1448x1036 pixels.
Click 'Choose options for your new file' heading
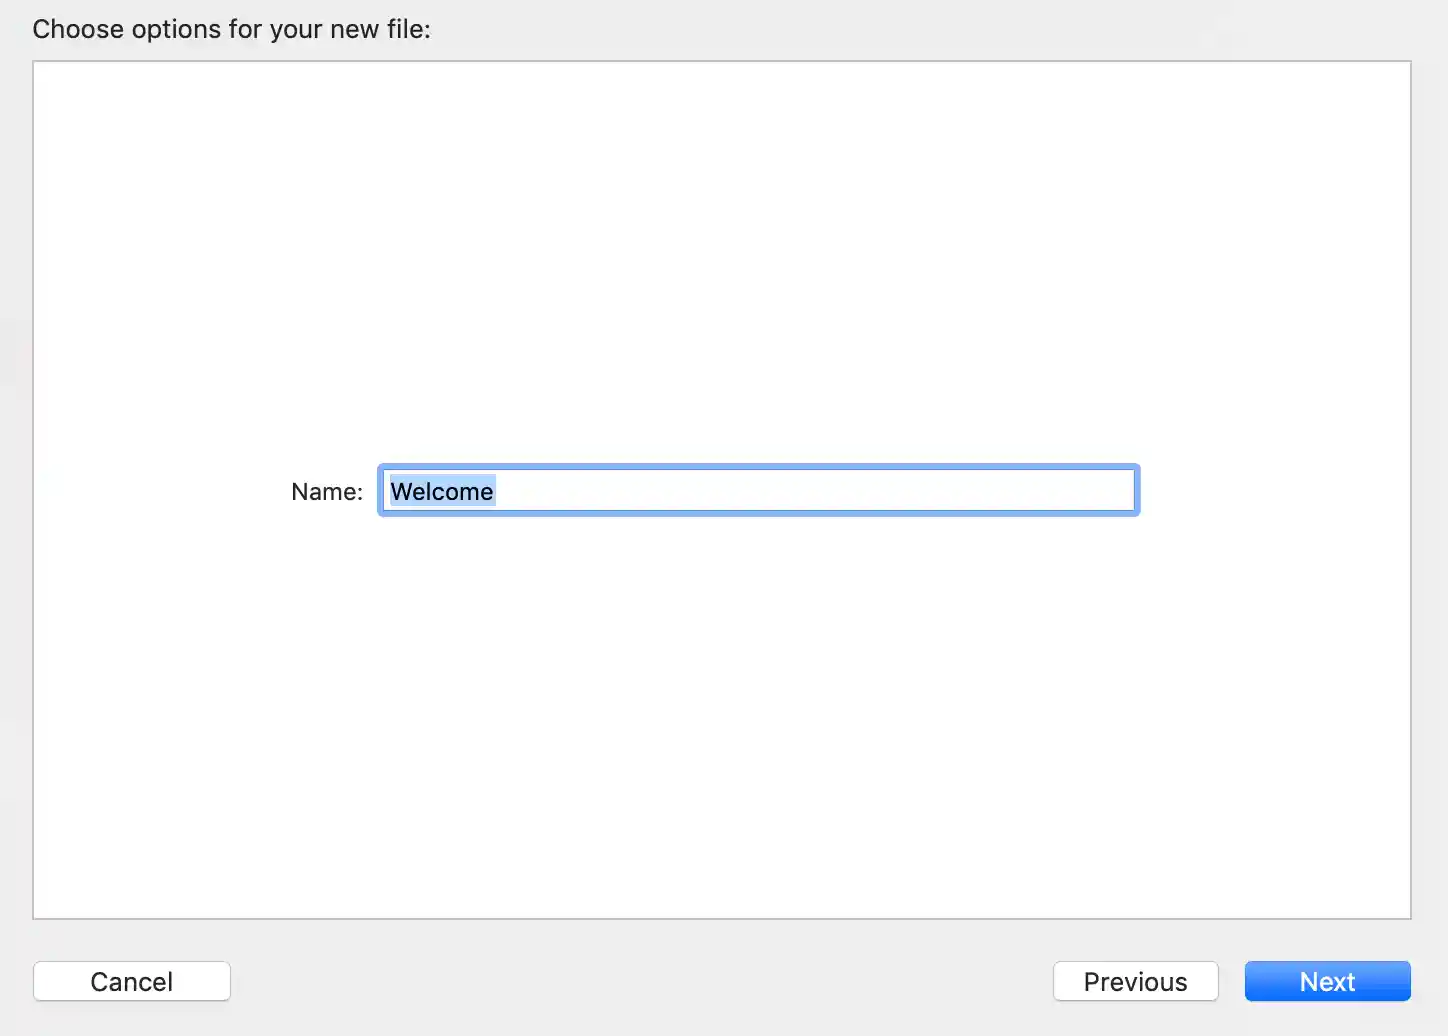point(231,29)
